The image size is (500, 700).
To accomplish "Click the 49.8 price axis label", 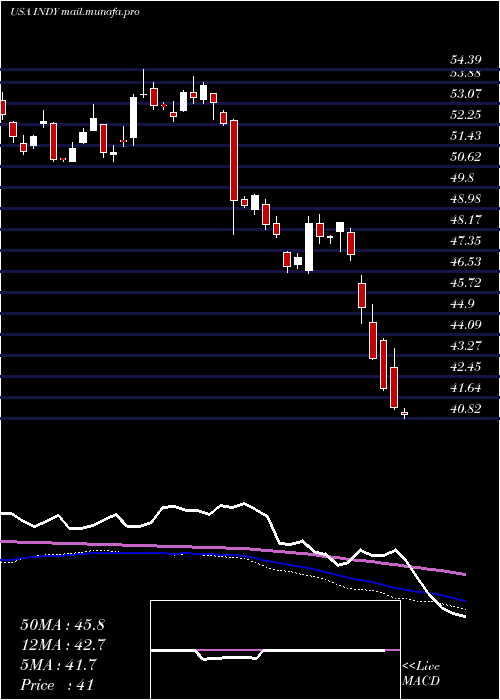I will pyautogui.click(x=462, y=178).
